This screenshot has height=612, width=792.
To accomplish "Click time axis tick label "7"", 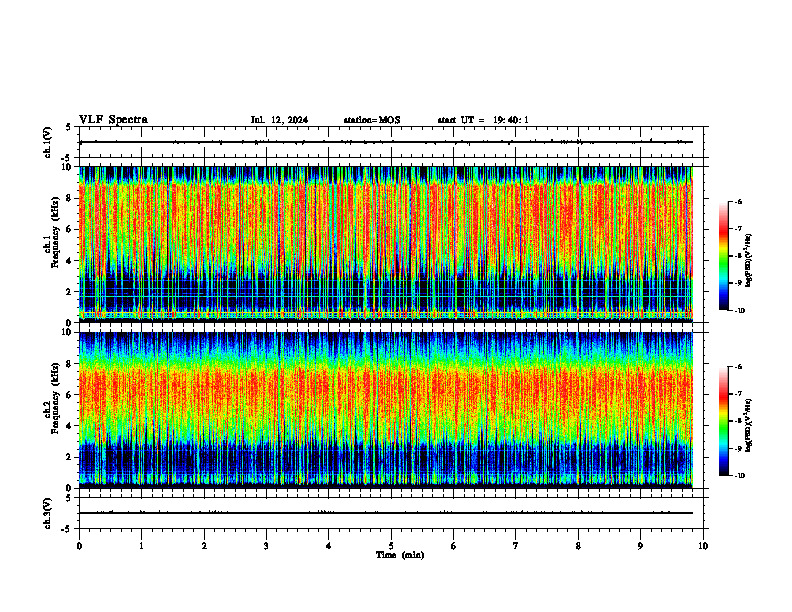I will tap(516, 546).
